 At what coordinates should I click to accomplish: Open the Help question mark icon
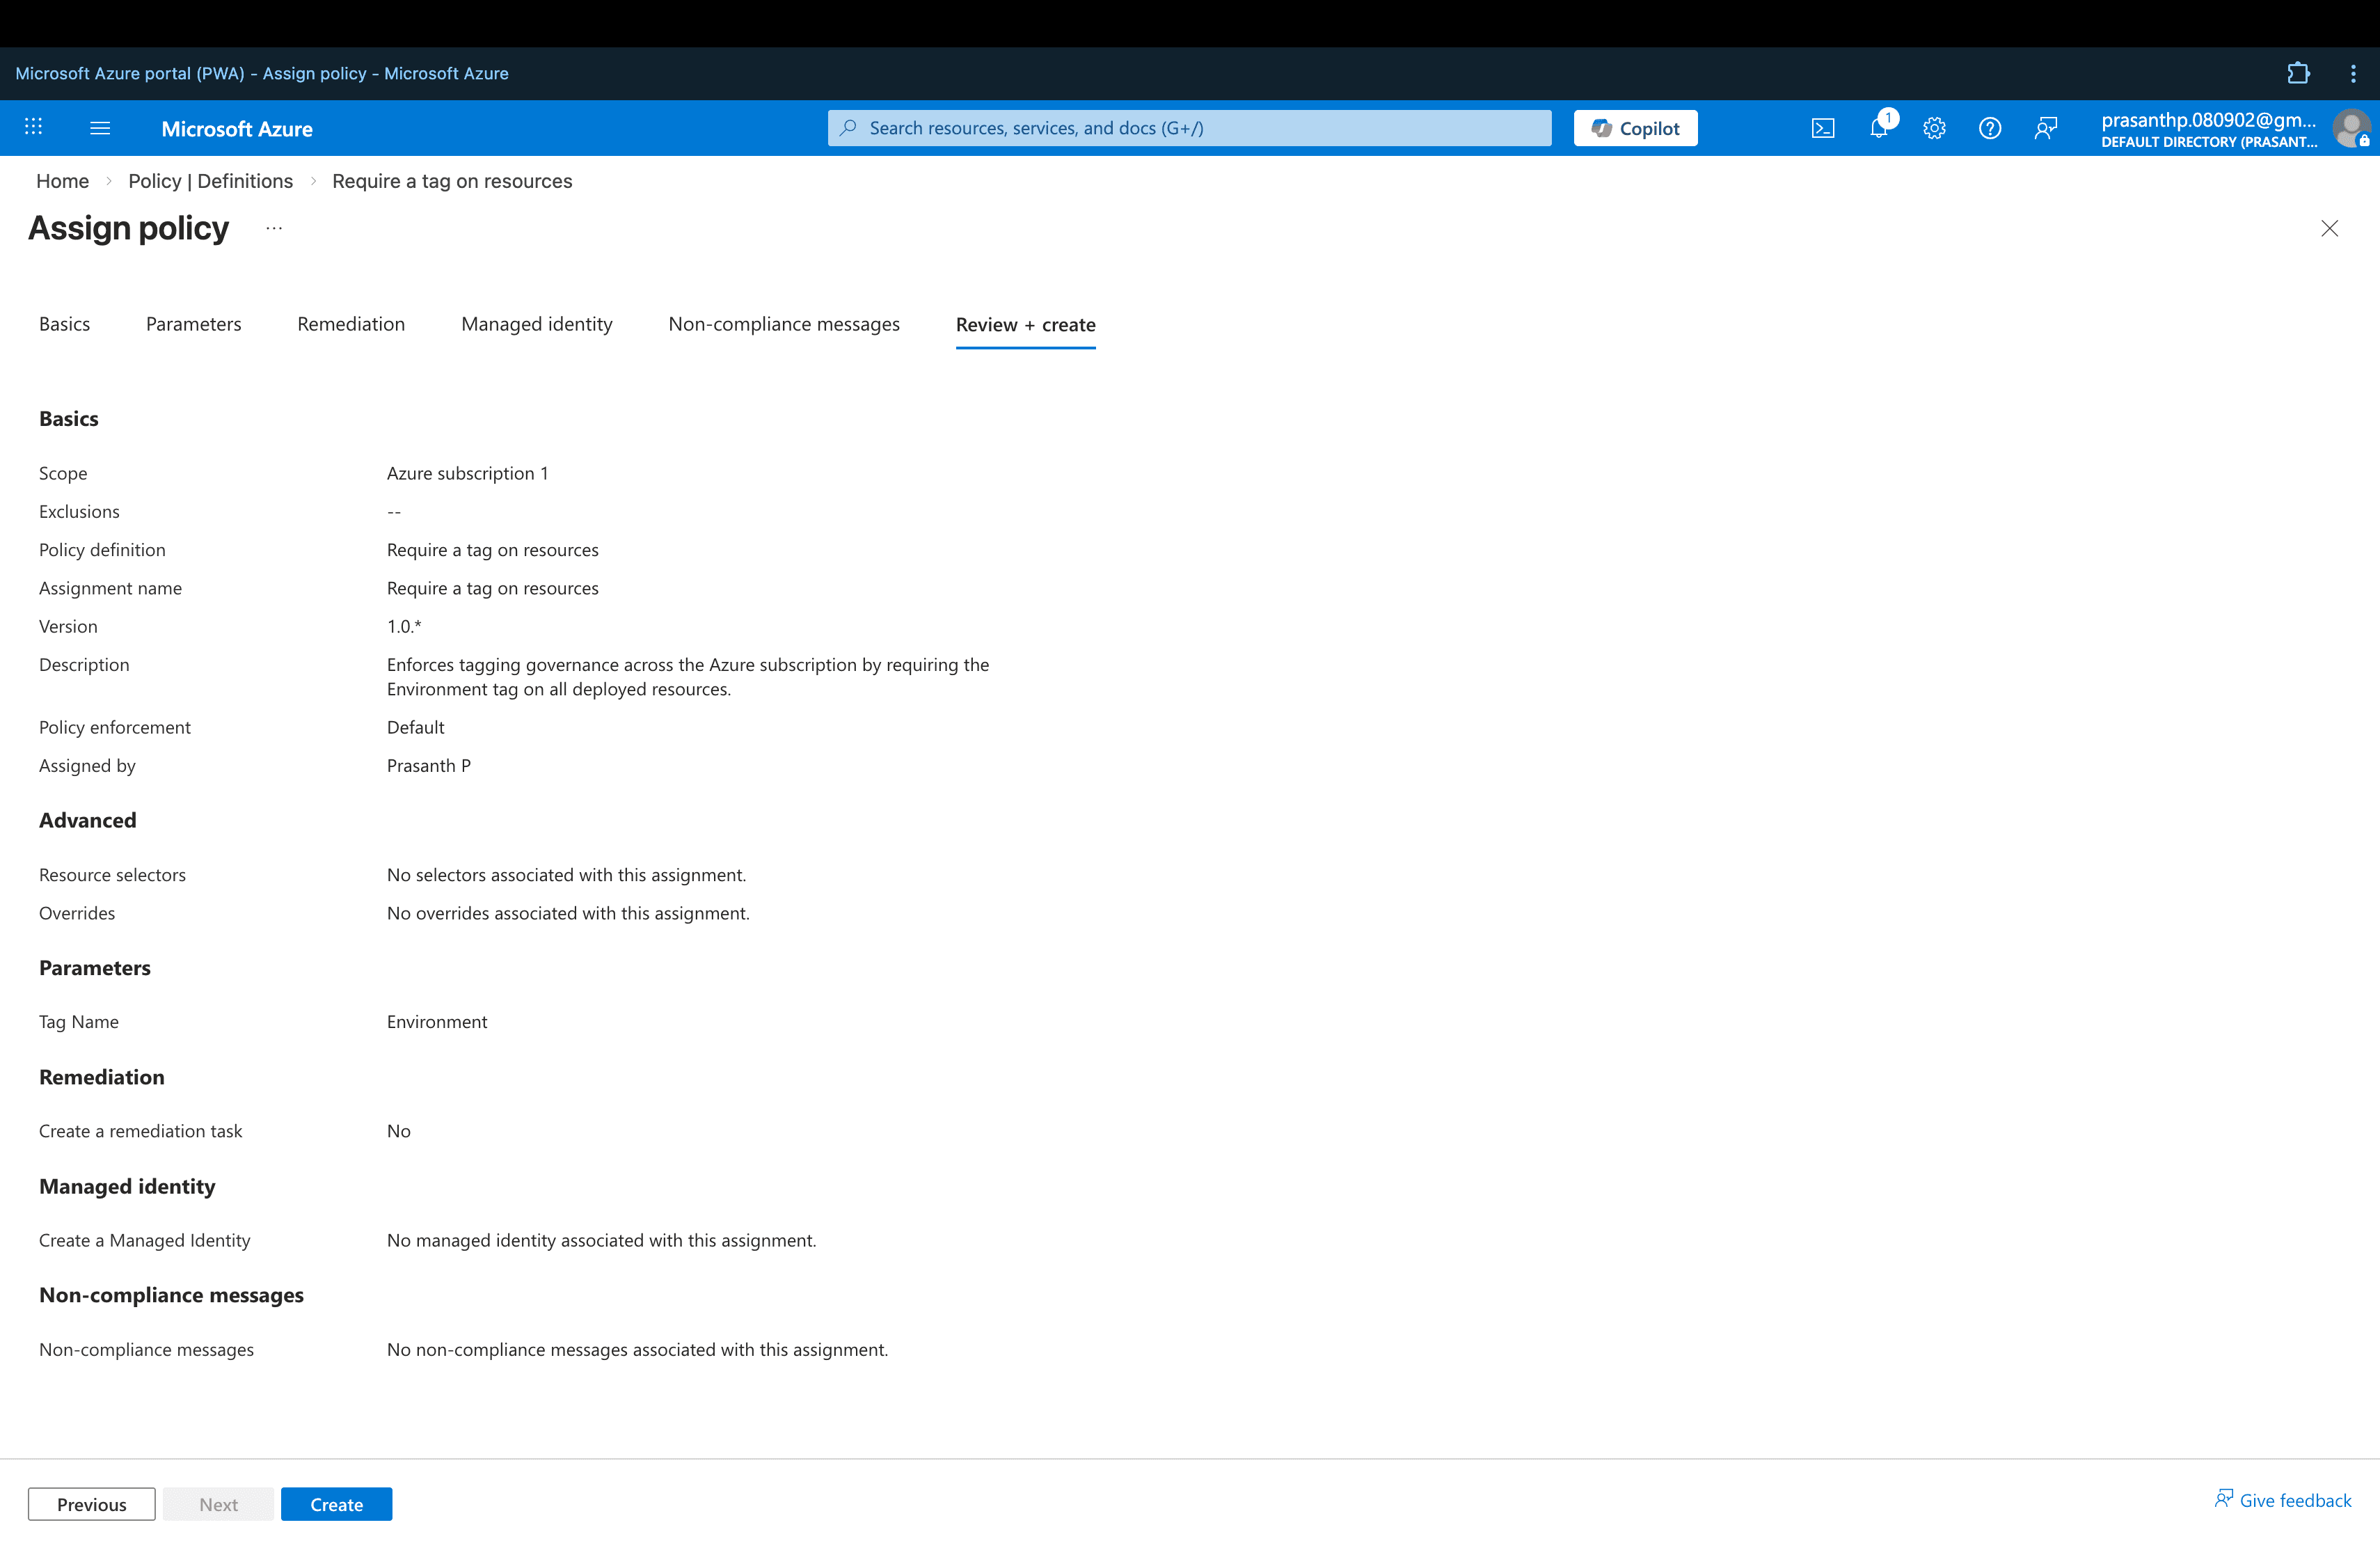pos(1990,127)
